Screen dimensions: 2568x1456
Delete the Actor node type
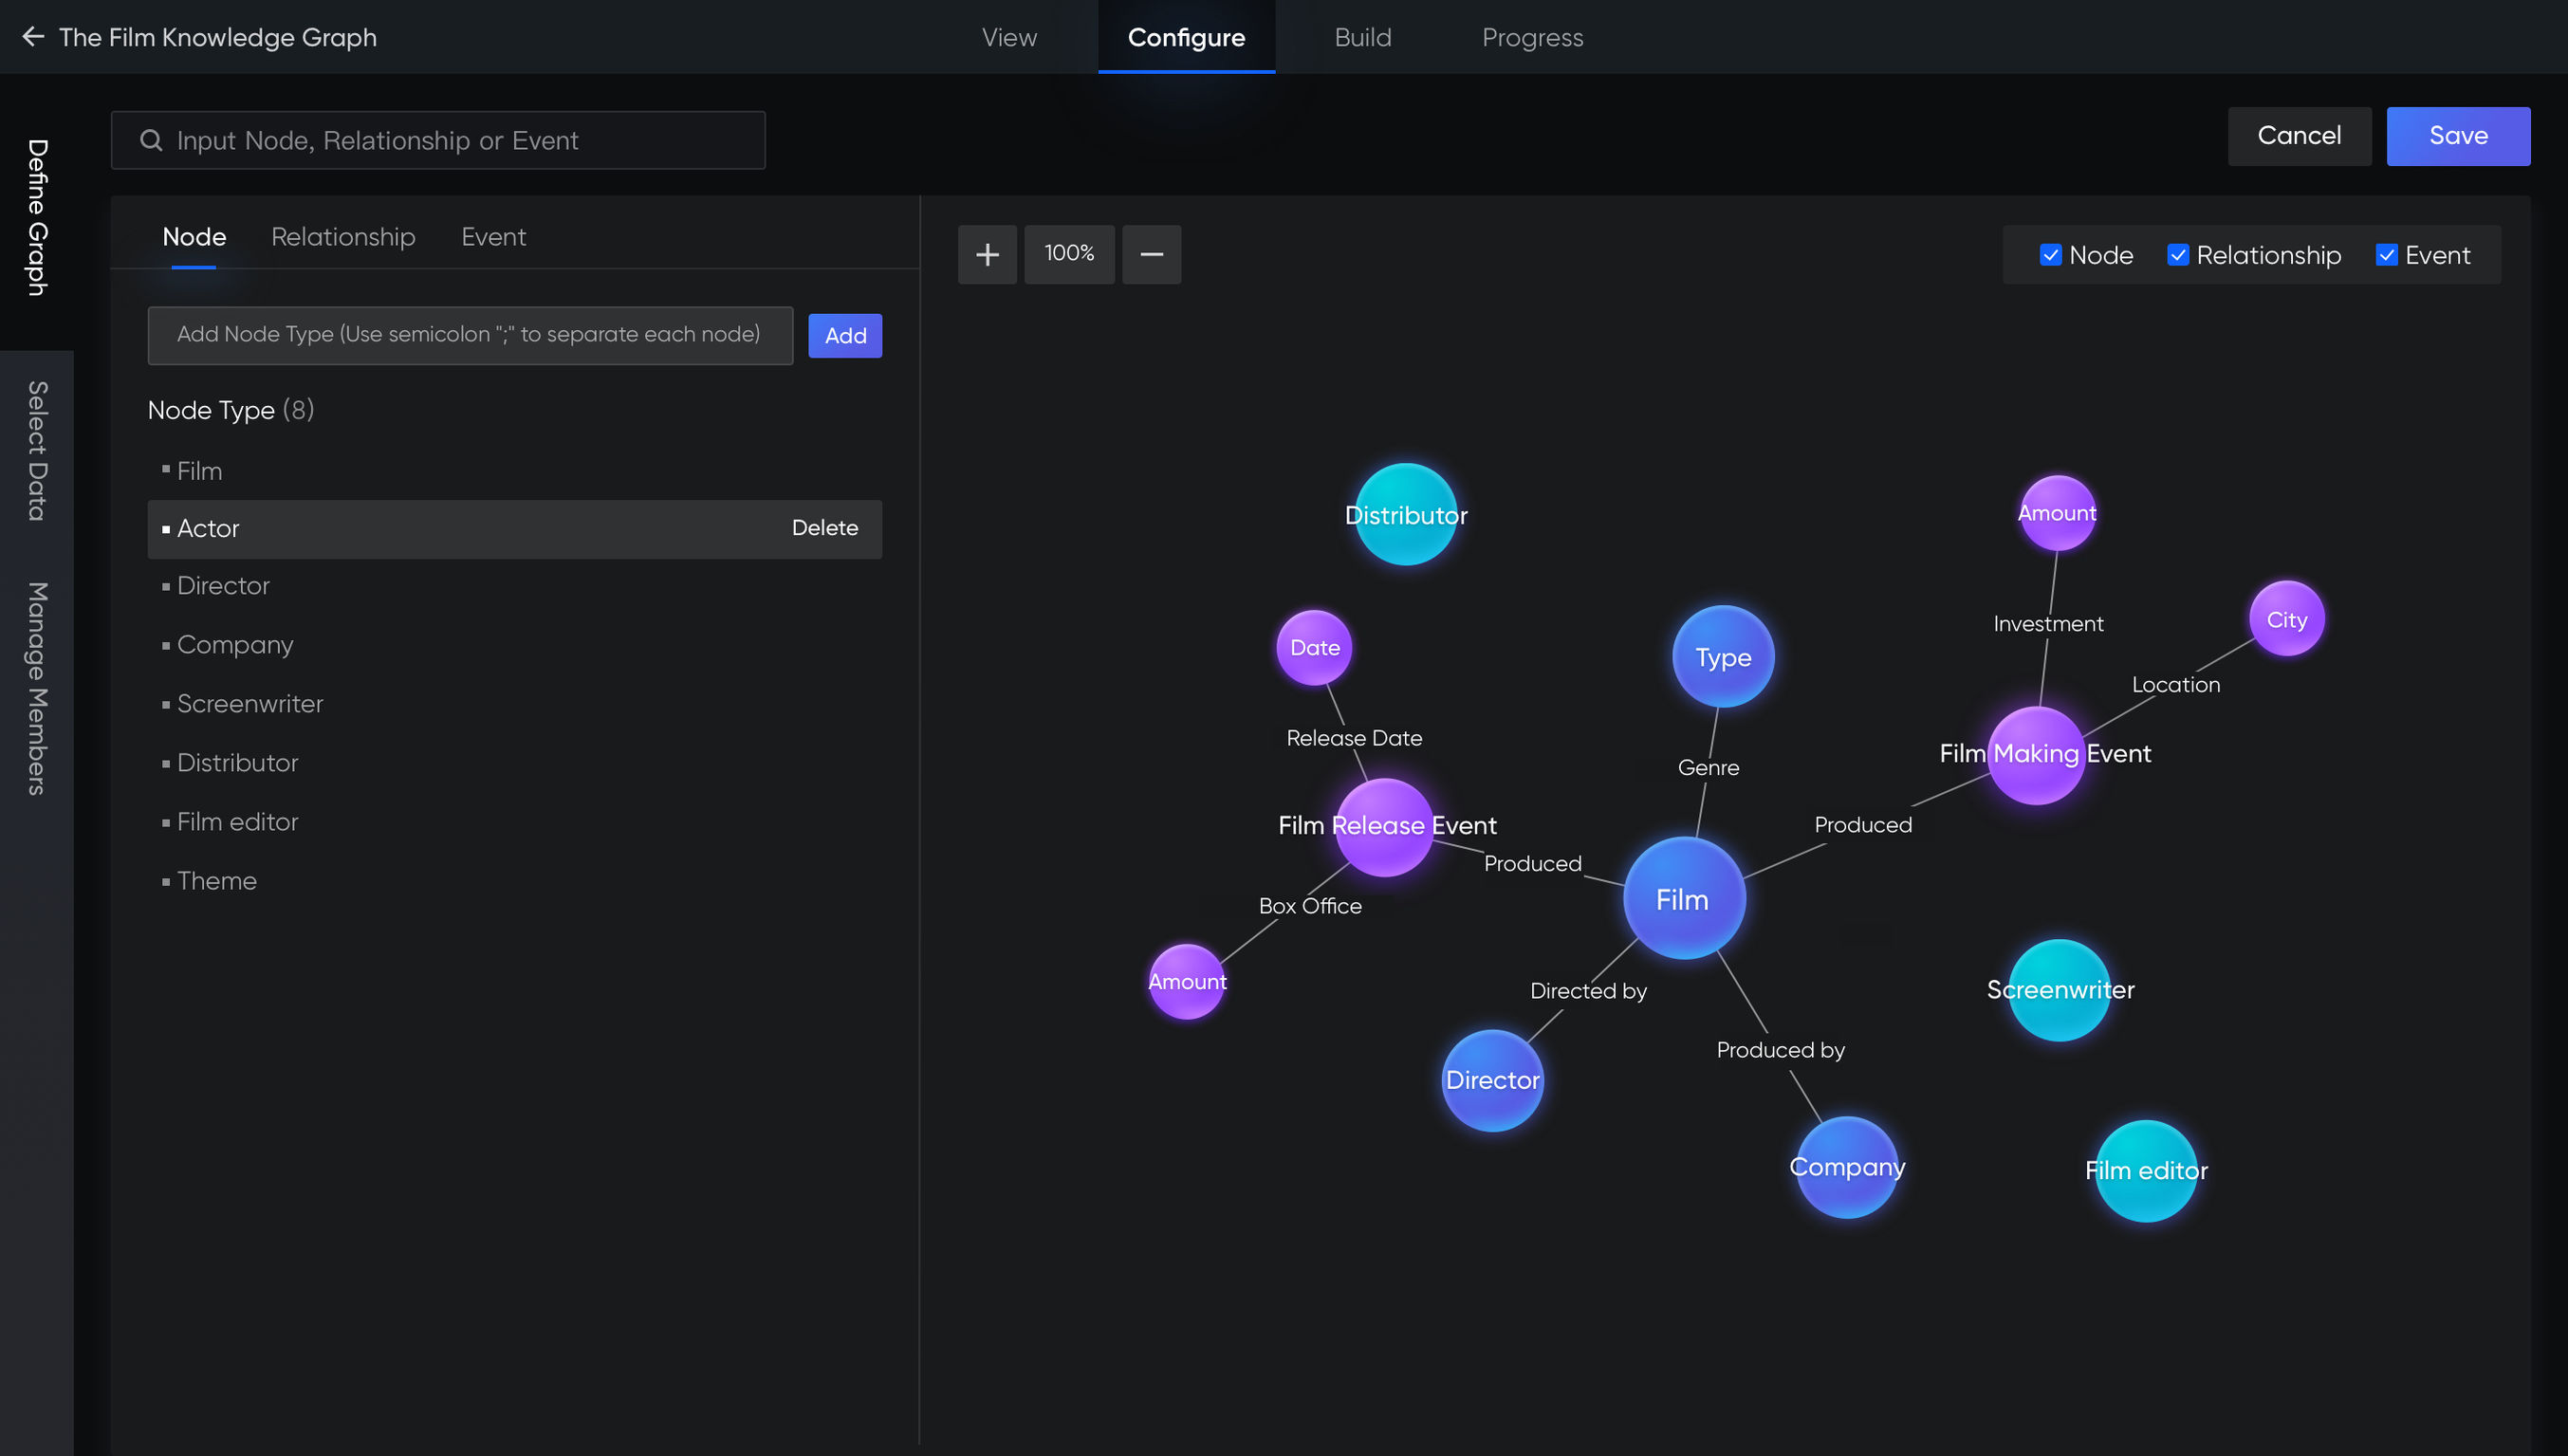click(x=825, y=528)
